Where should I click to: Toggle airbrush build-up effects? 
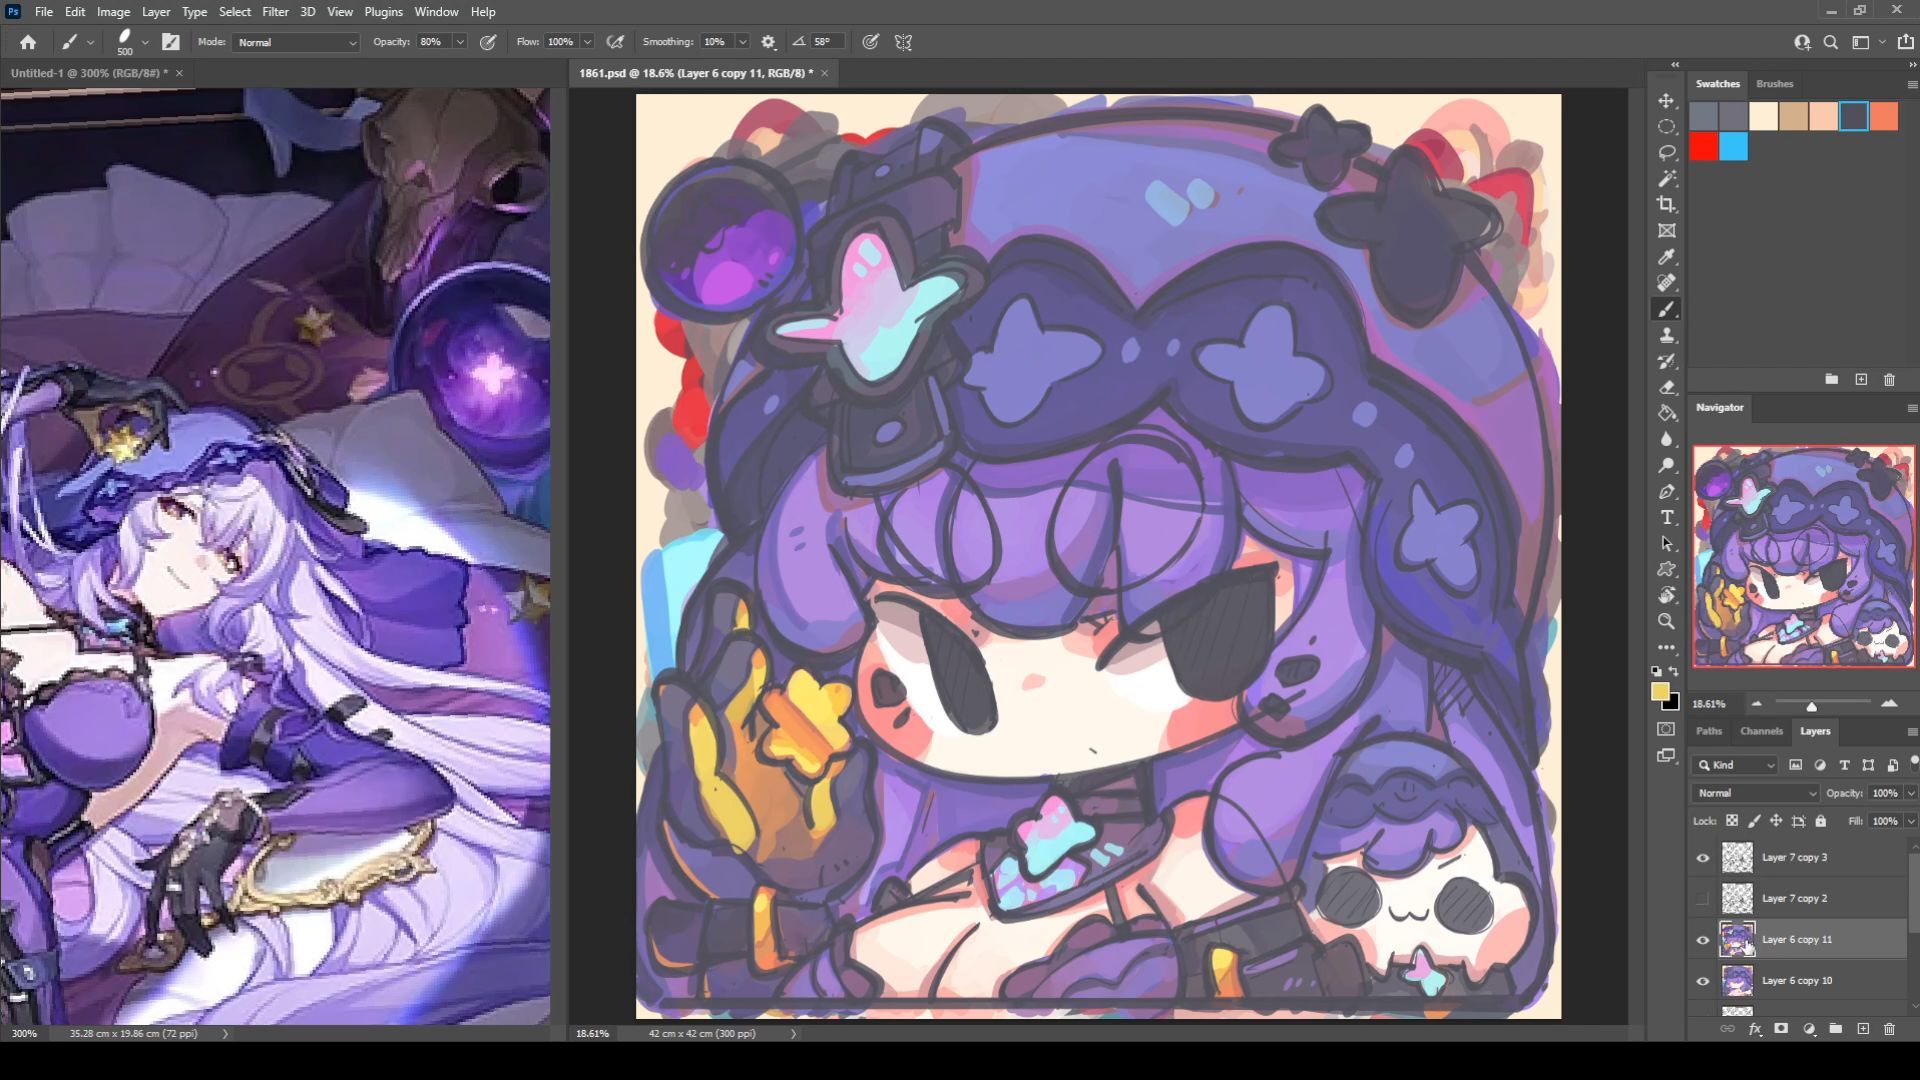[616, 42]
